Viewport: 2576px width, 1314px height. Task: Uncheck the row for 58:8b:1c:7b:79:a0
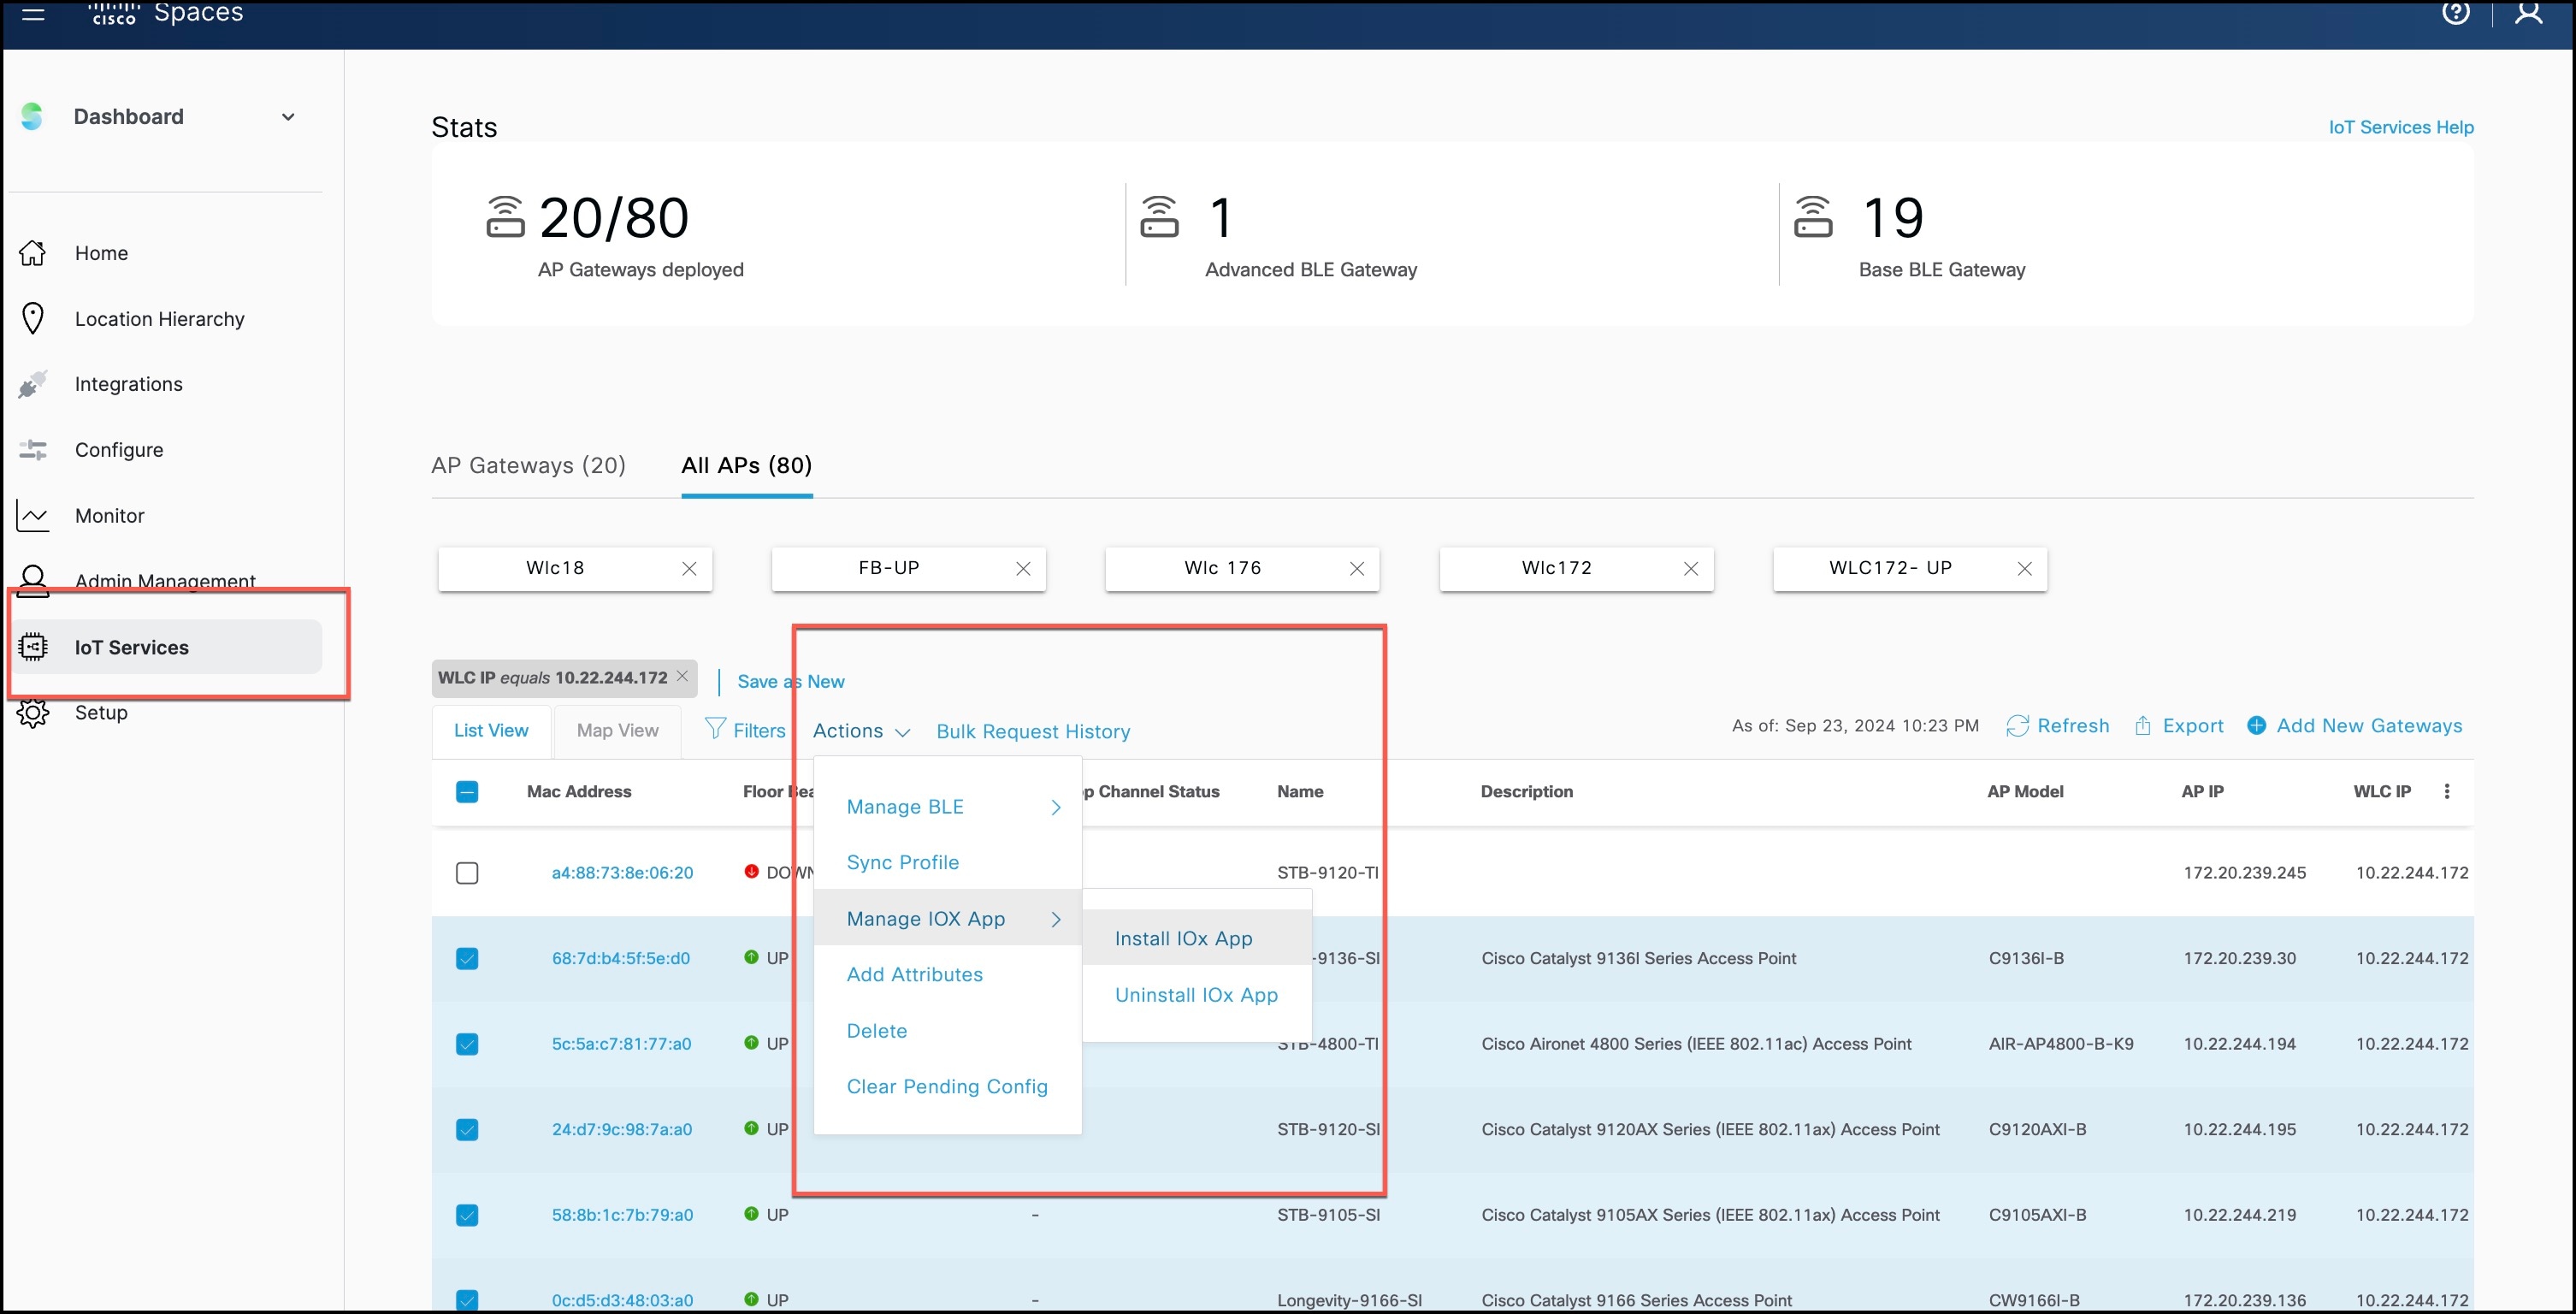467,1215
